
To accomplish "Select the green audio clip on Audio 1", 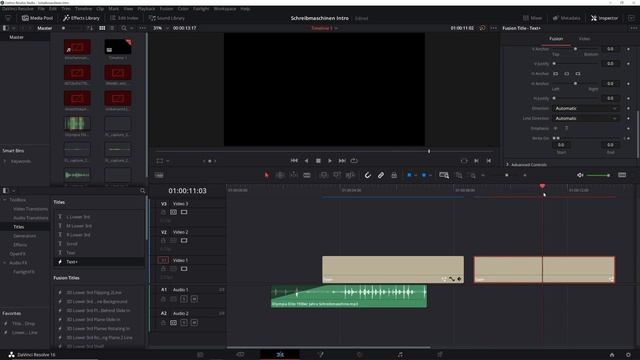I will [349, 296].
